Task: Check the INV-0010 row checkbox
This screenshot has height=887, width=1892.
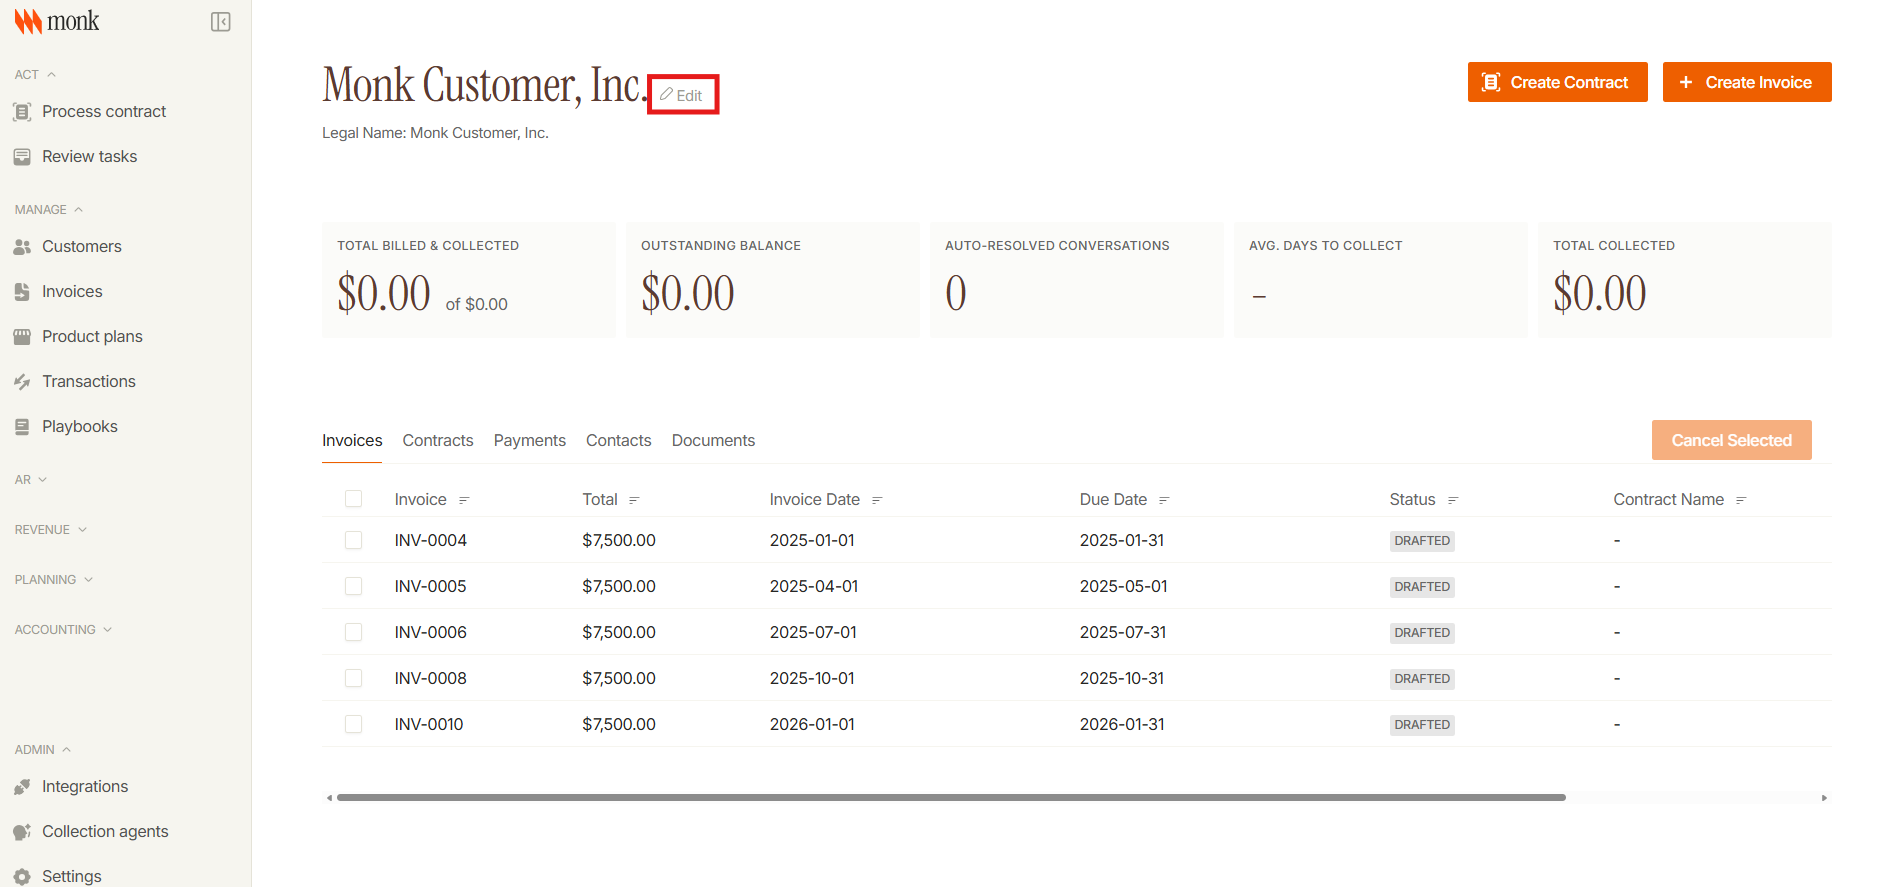Action: (x=353, y=724)
